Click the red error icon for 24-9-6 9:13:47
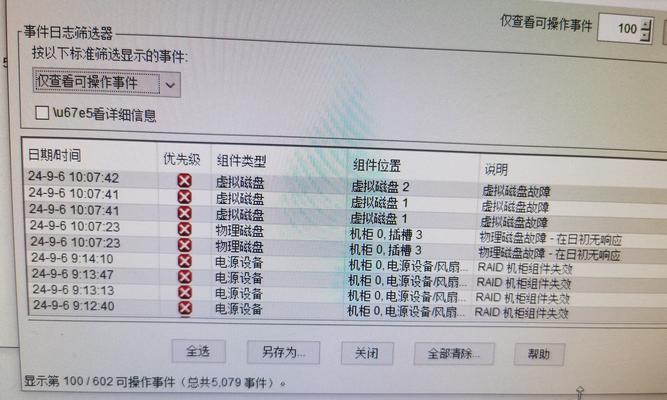Screen dimensions: 667x400 click(x=185, y=277)
